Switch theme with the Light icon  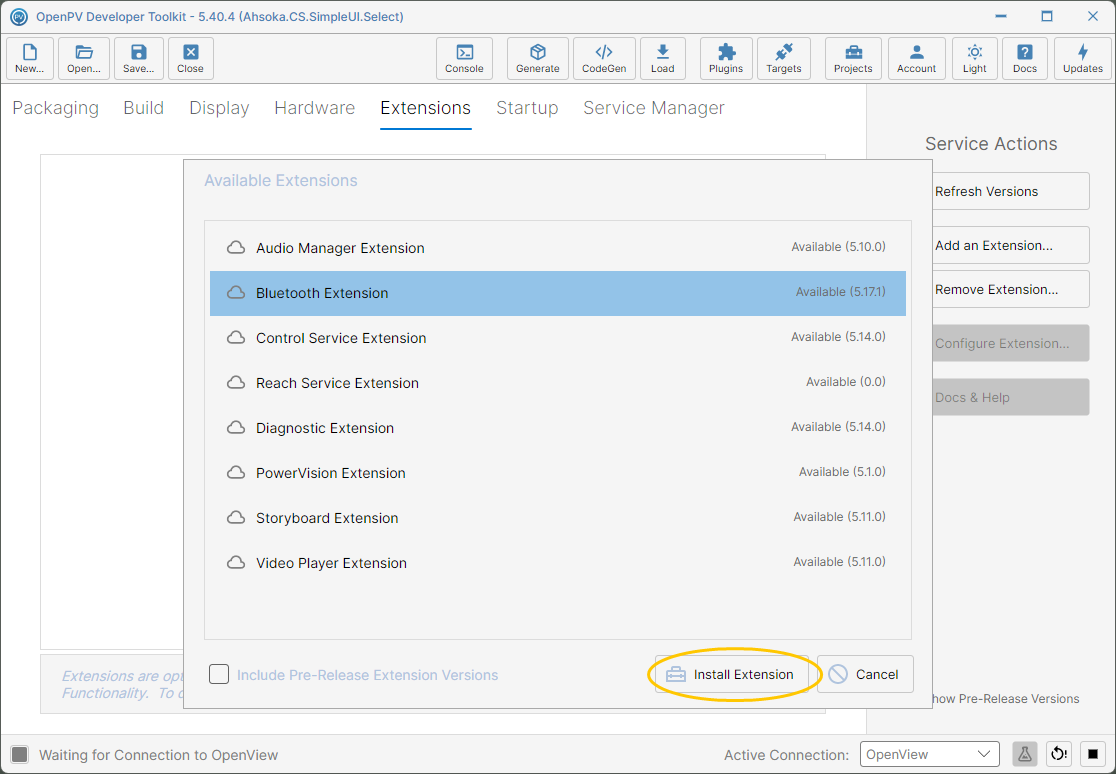(975, 58)
